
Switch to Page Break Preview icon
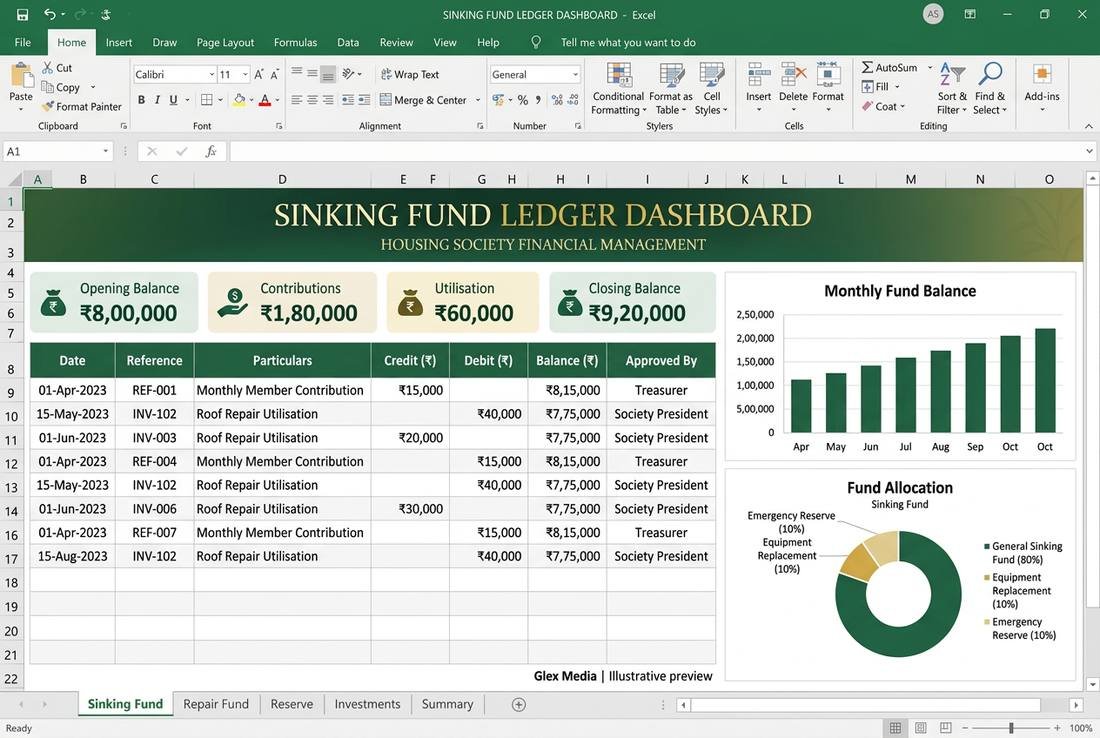(x=946, y=727)
